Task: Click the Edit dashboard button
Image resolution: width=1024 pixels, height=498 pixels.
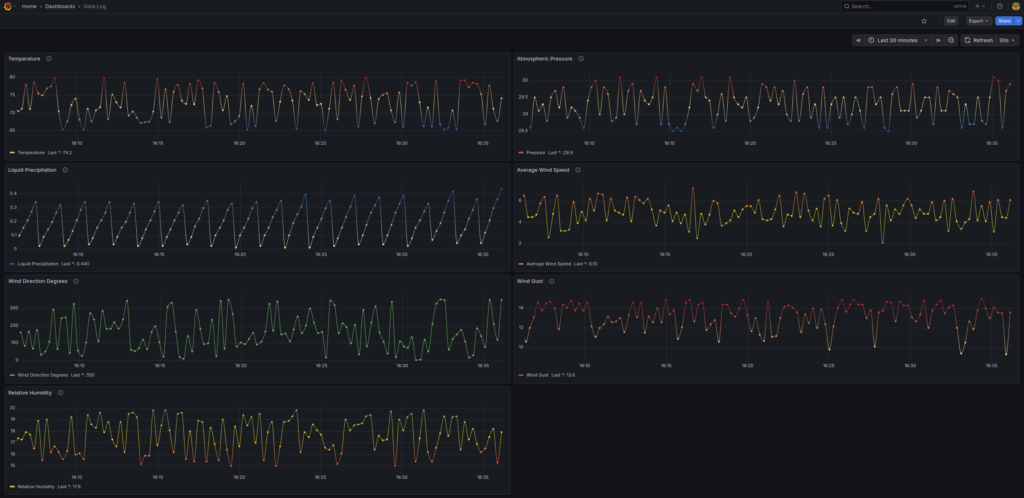Action: (x=950, y=20)
